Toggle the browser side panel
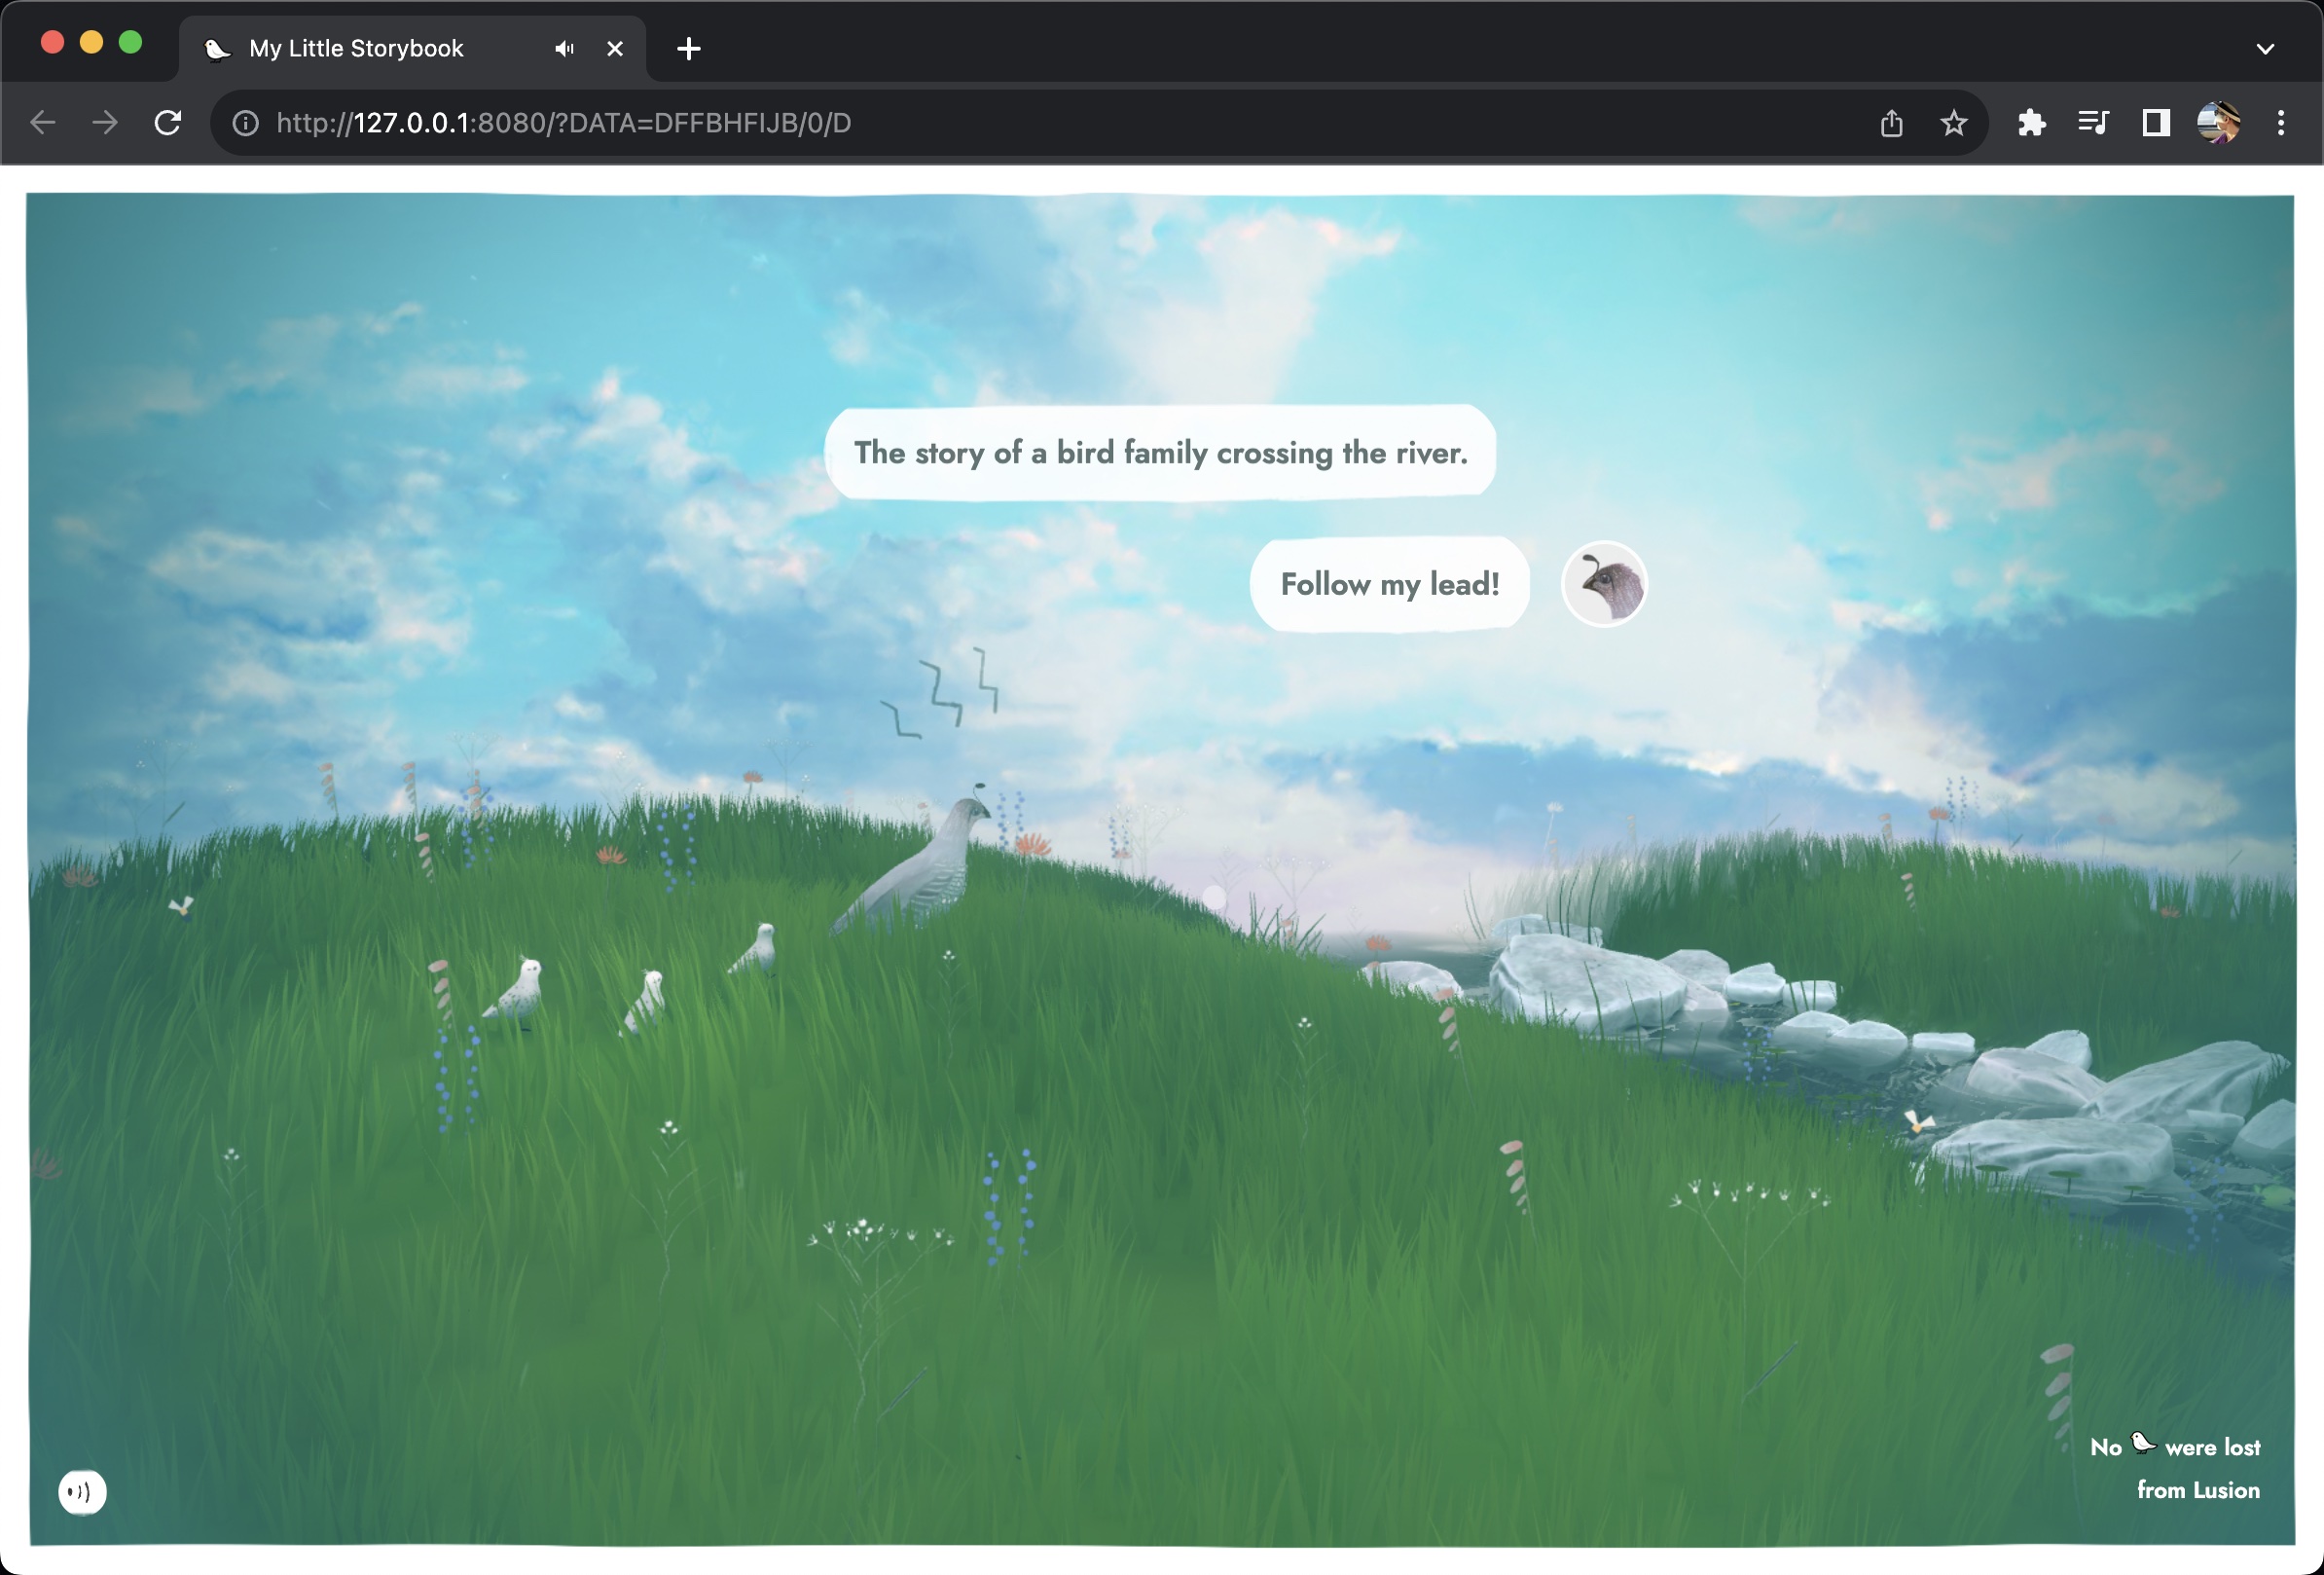This screenshot has width=2324, height=1575. [x=2155, y=123]
